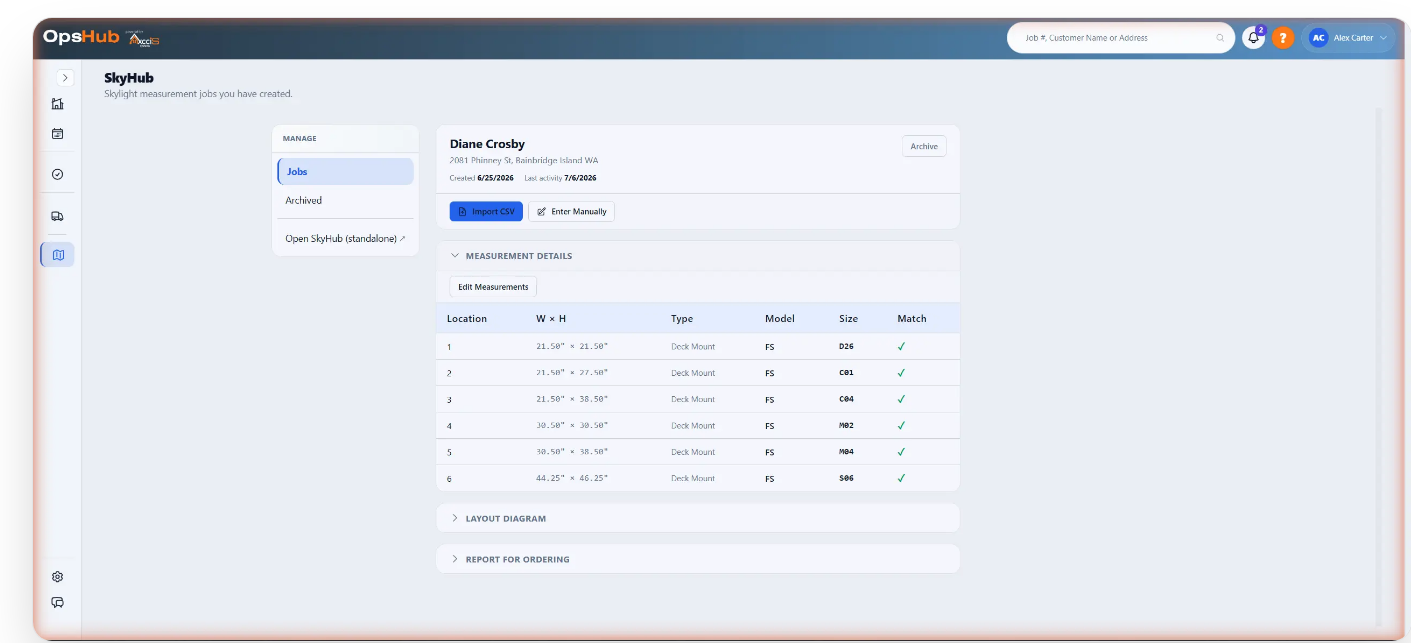Open the settings gear icon in sidebar

pos(57,577)
